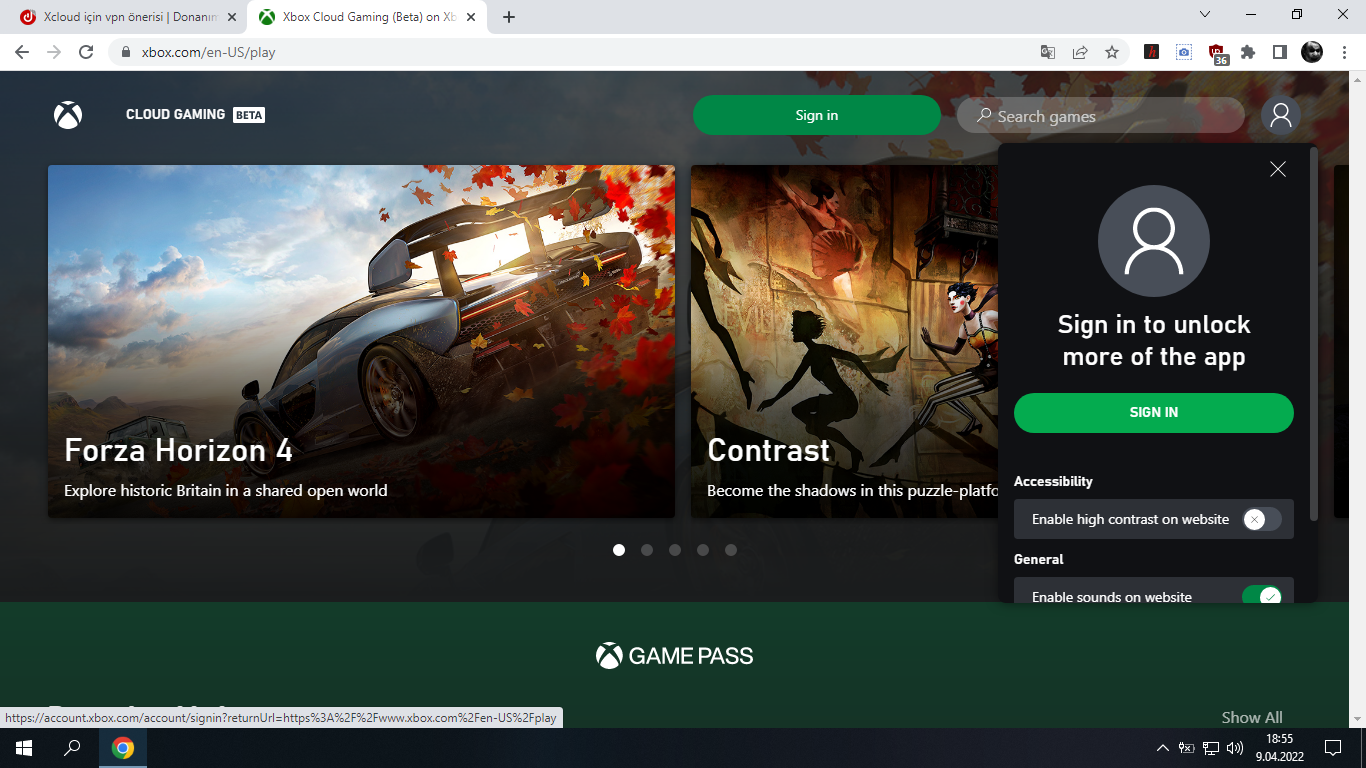The width and height of the screenshot is (1366, 768).
Task: Close the Xcloud için vpn önerisi tab
Action: tap(232, 17)
